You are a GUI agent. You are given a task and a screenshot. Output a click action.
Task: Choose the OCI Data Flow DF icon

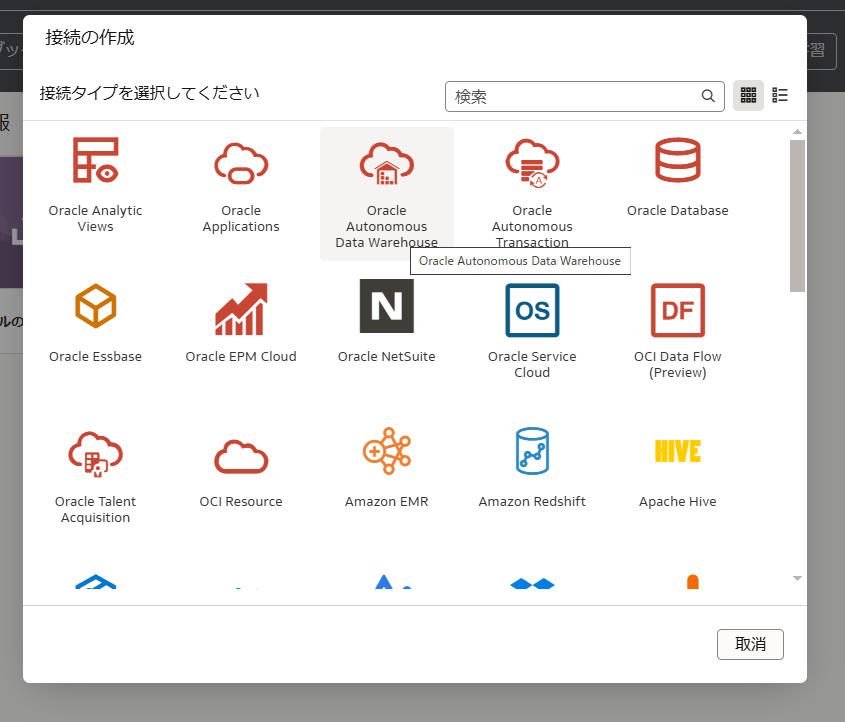[677, 310]
